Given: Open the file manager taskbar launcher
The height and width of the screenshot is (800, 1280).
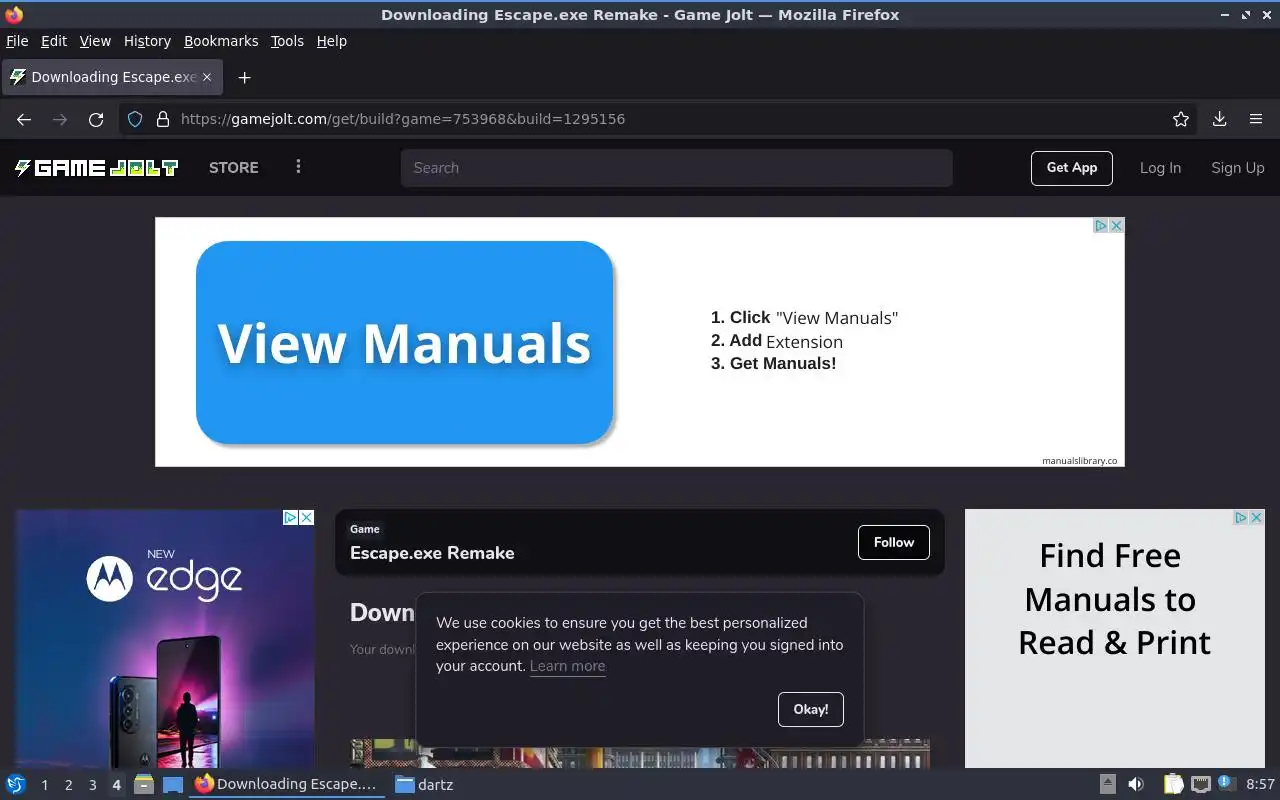Looking at the screenshot, I should (x=144, y=784).
